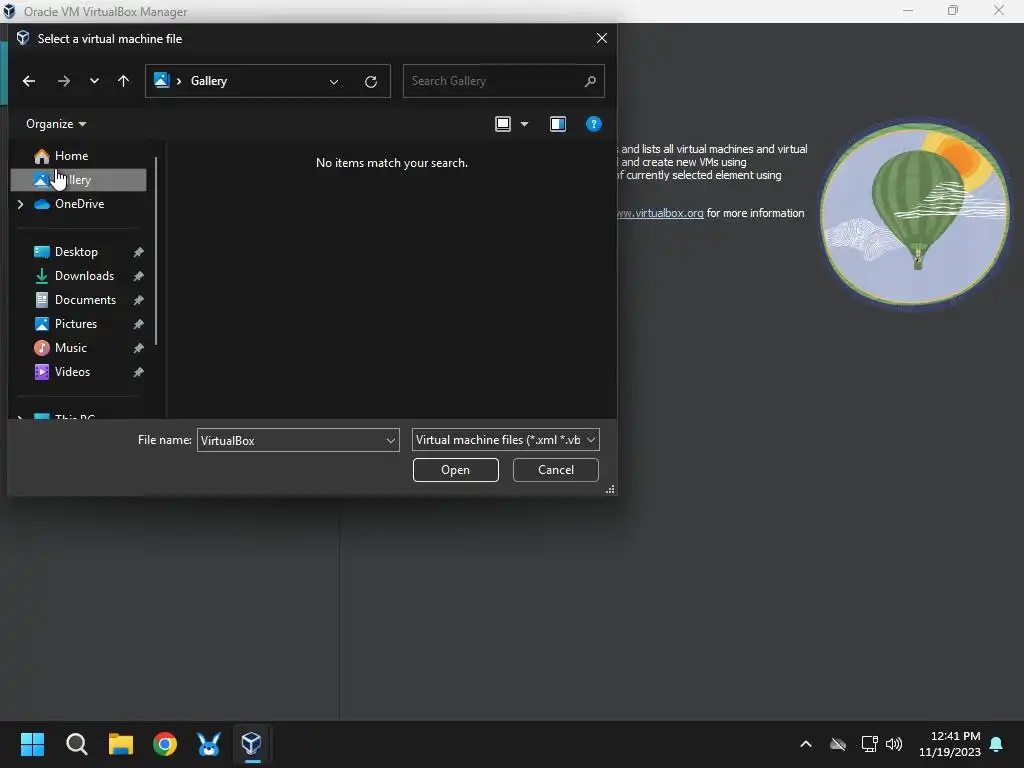Open Virtual machine files type dropdown
Image resolution: width=1024 pixels, height=768 pixels.
tap(505, 440)
